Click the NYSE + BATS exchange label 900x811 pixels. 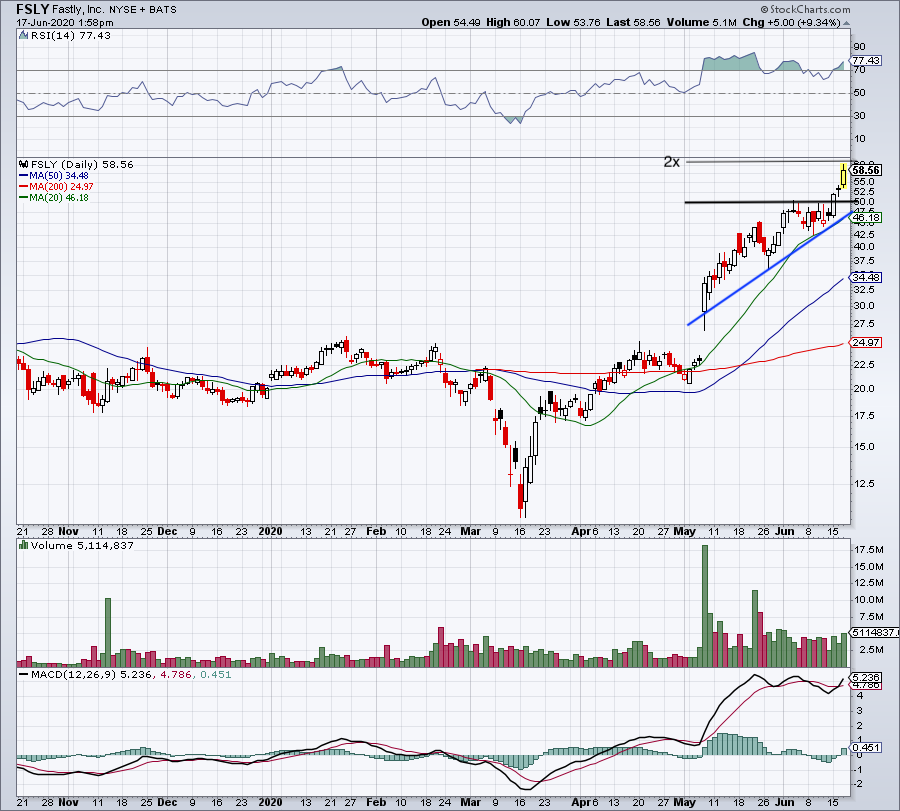(143, 10)
